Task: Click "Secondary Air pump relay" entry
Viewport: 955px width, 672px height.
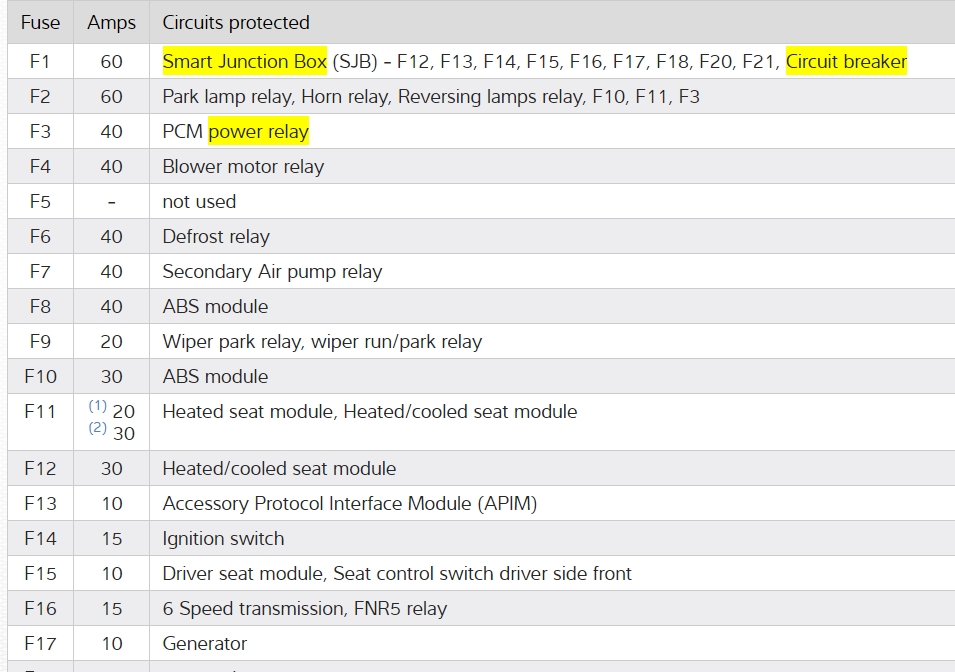Action: click(x=272, y=272)
